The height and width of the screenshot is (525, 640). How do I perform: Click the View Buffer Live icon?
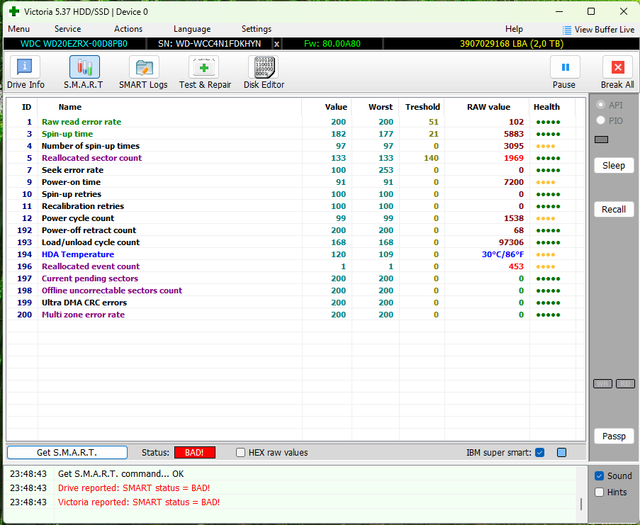pos(567,30)
